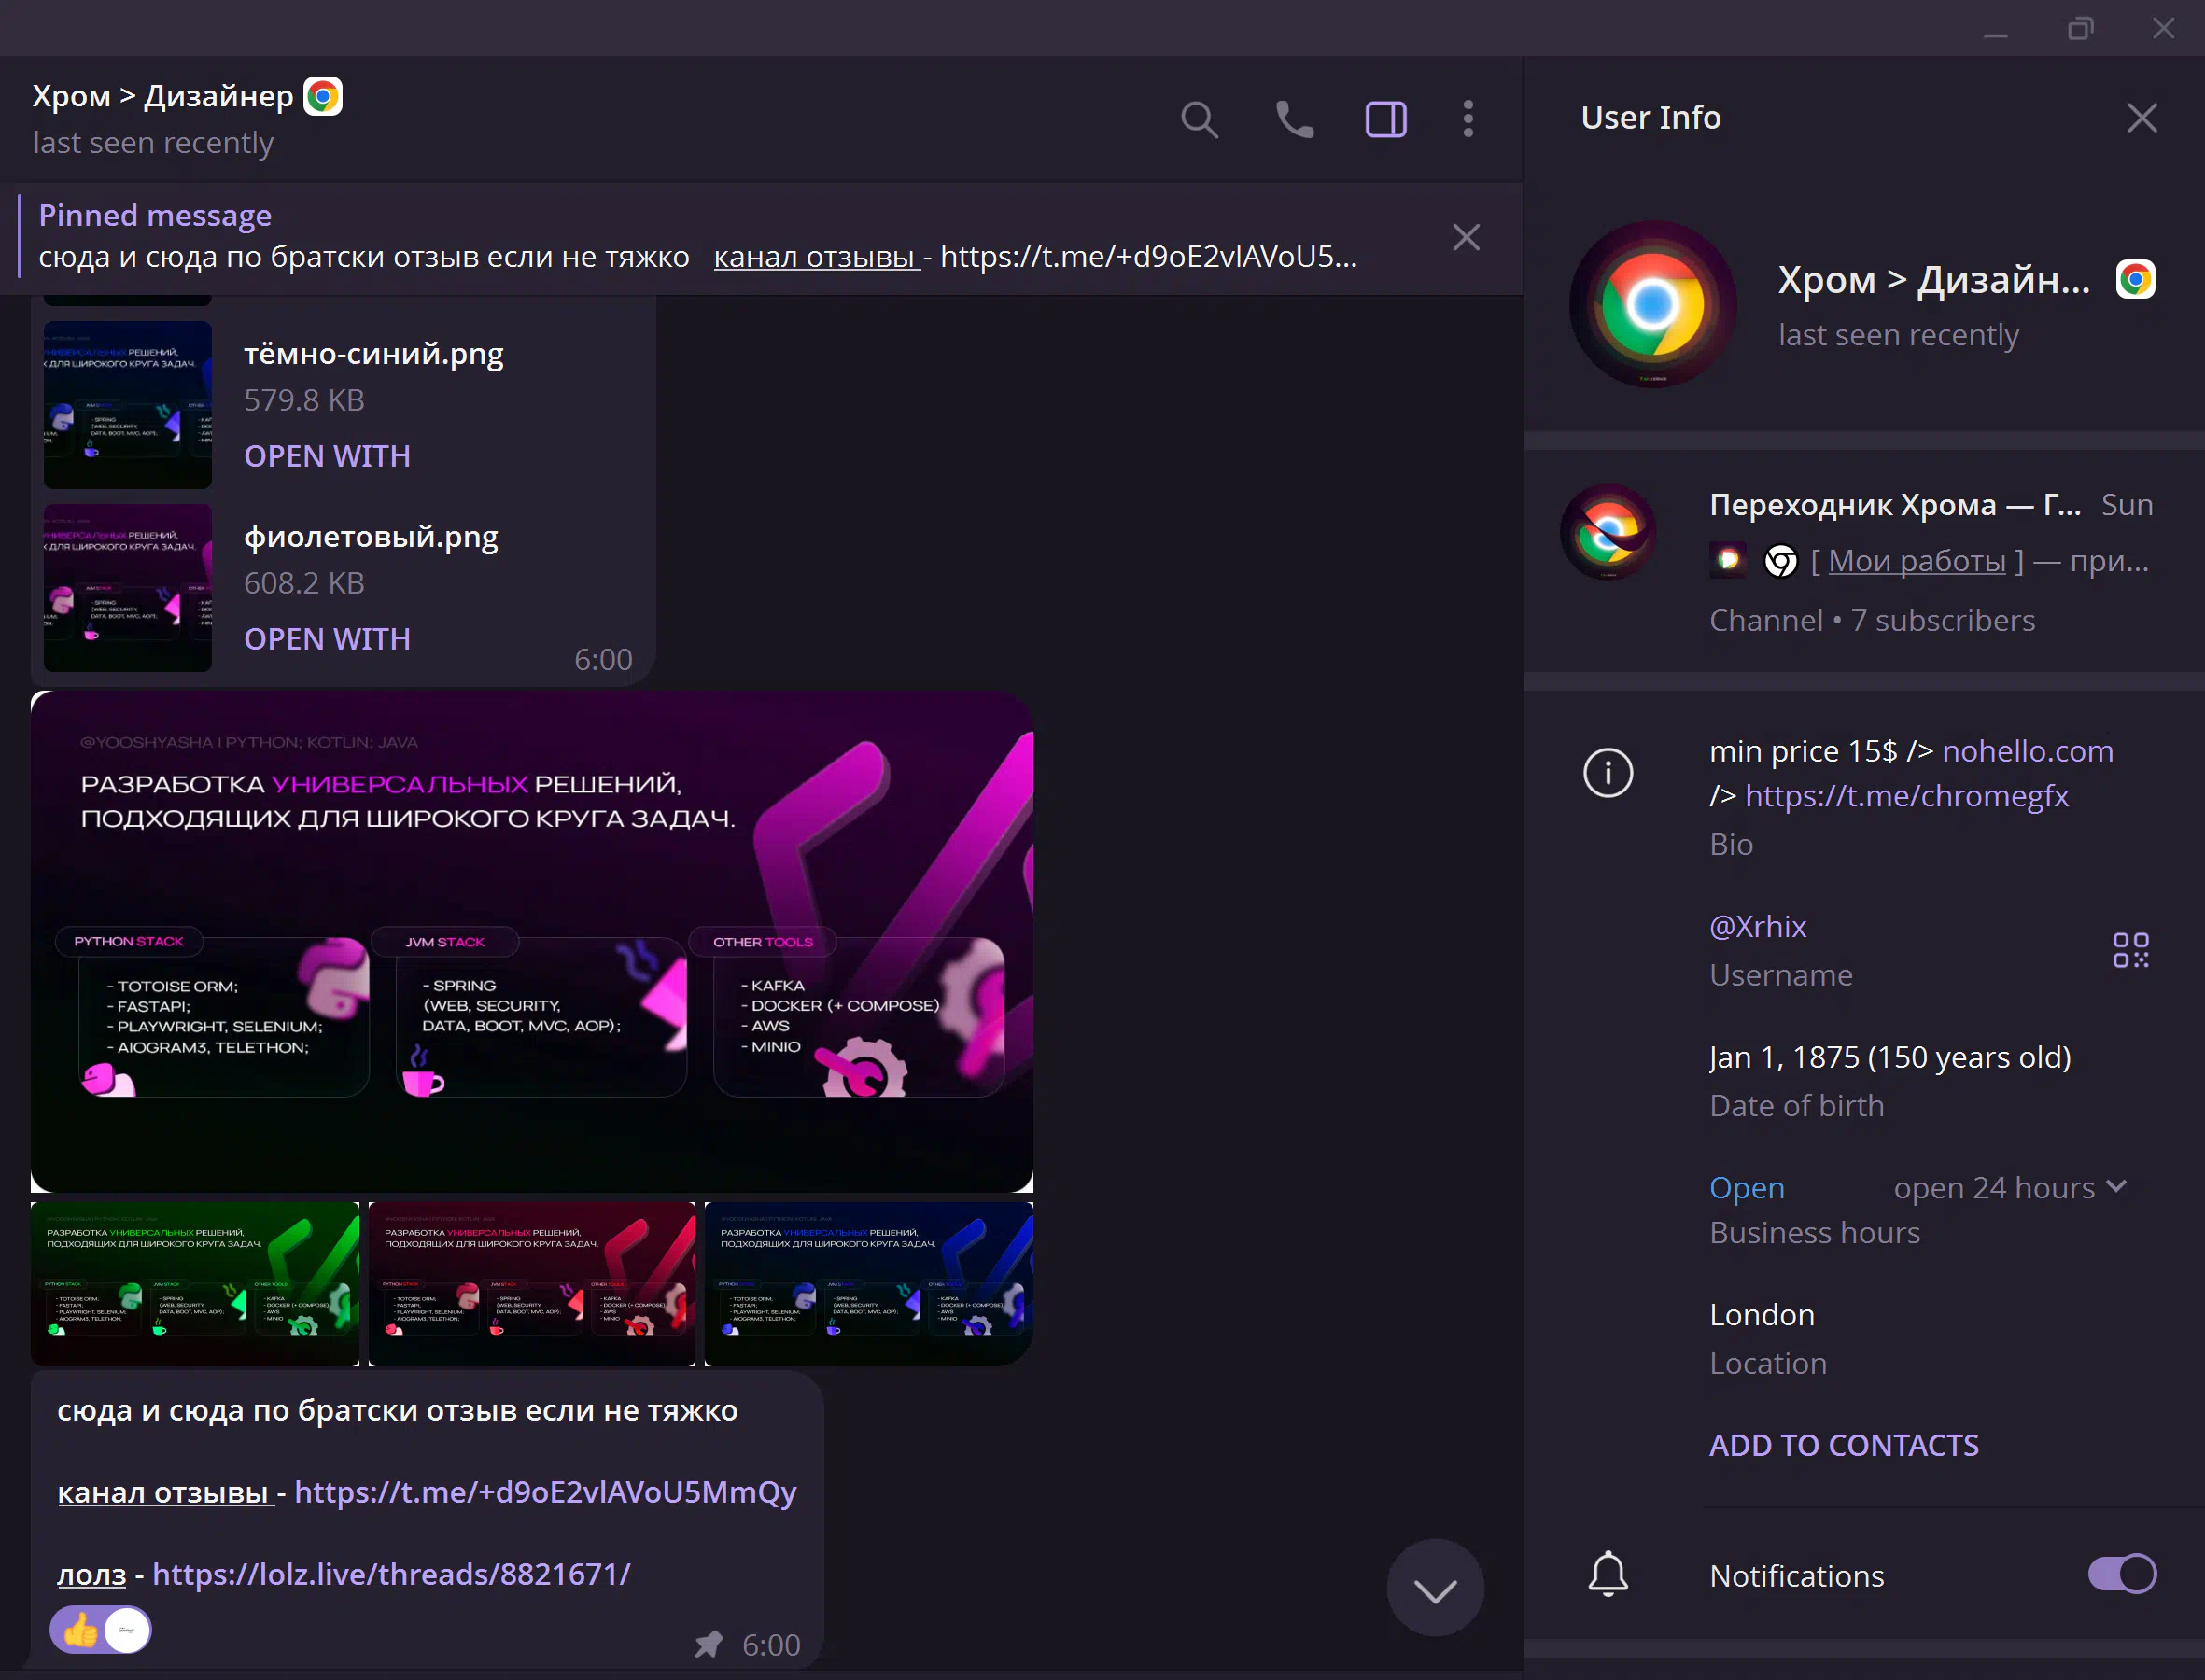Click the Chrome emoji badge in chat title

point(323,97)
